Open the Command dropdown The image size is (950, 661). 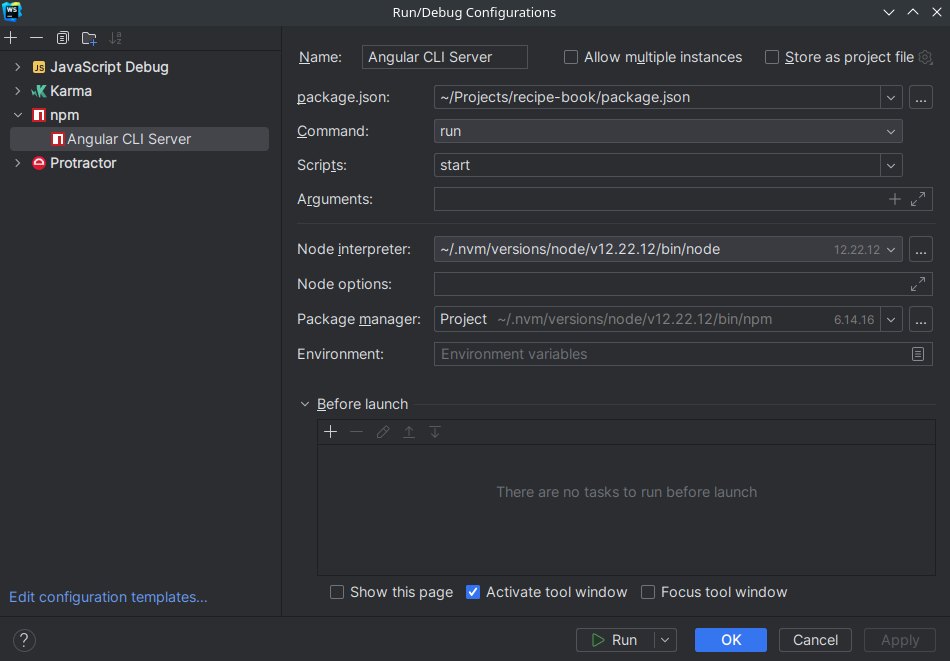890,131
